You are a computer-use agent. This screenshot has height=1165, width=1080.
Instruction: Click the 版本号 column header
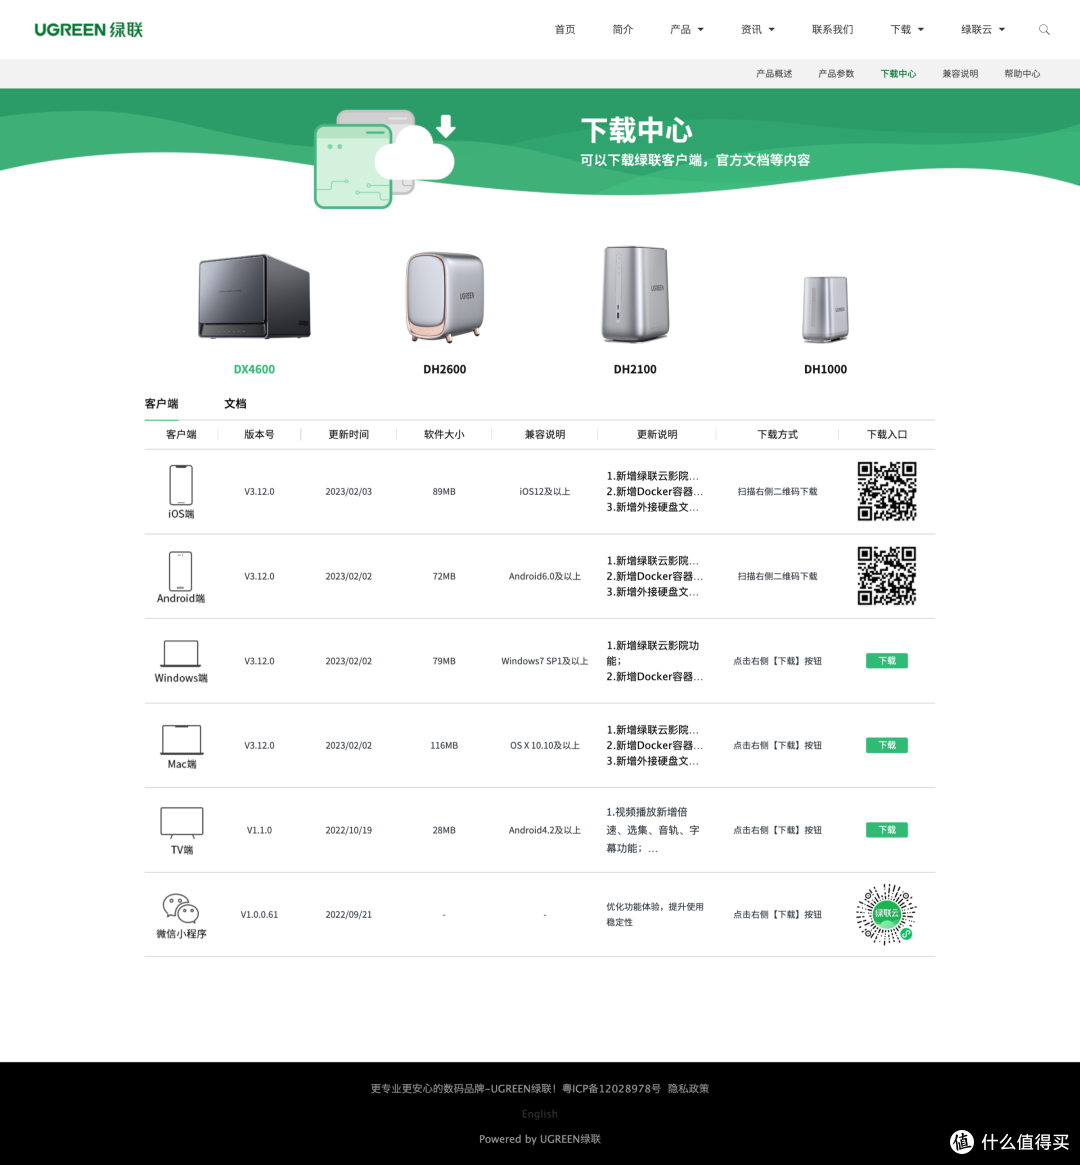pyautogui.click(x=259, y=435)
